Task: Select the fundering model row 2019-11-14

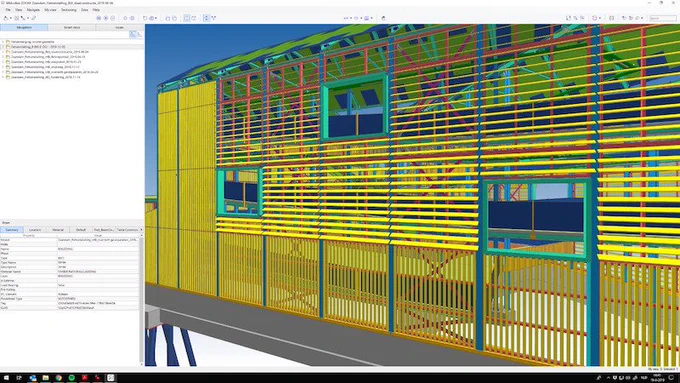Action: [x=46, y=77]
